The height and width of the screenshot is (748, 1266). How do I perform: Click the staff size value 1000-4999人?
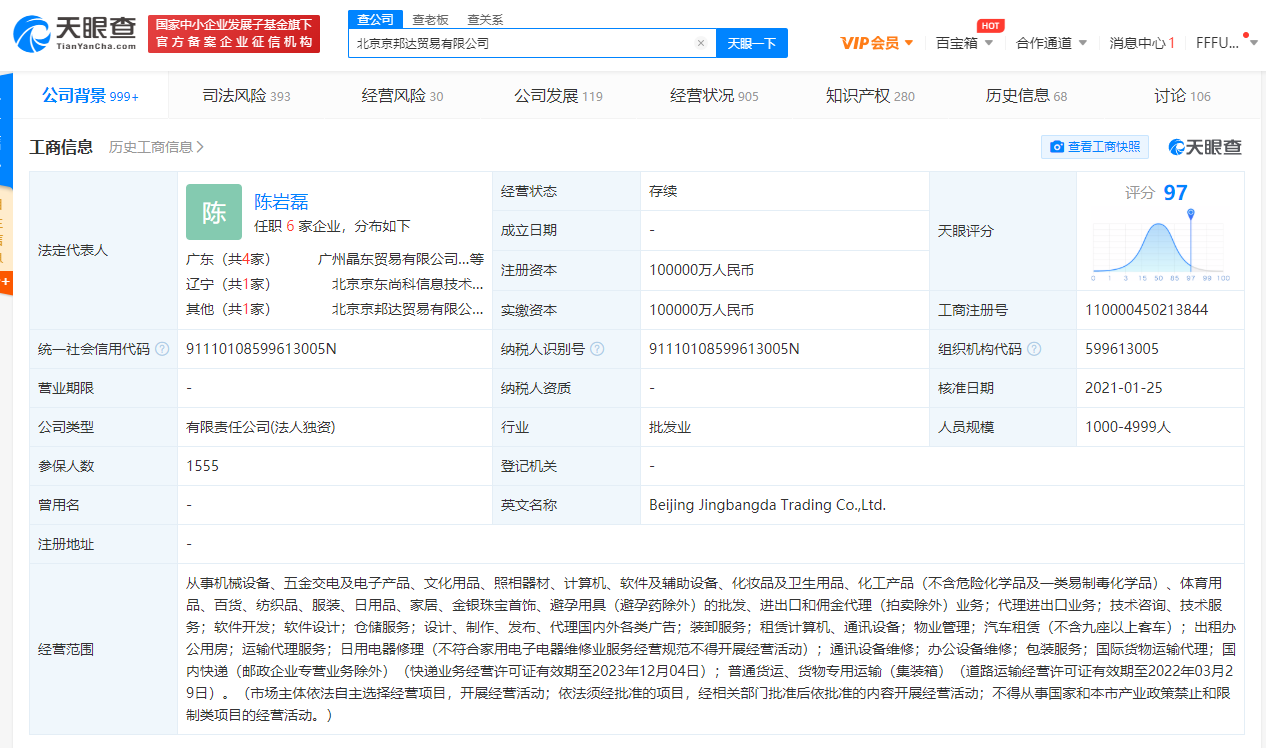(x=1128, y=427)
